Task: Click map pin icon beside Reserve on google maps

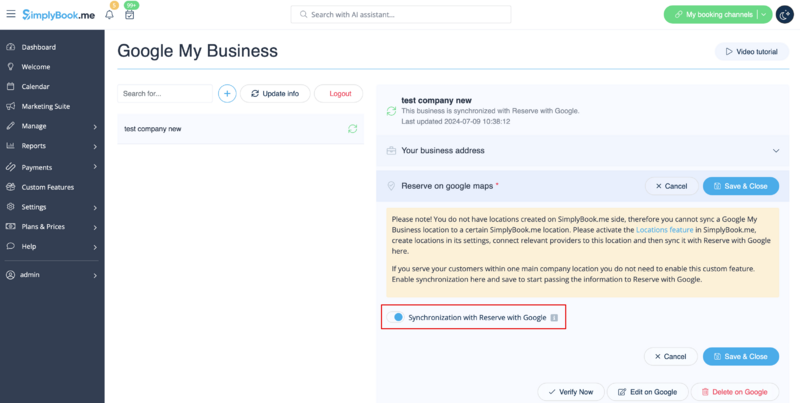Action: (391, 186)
